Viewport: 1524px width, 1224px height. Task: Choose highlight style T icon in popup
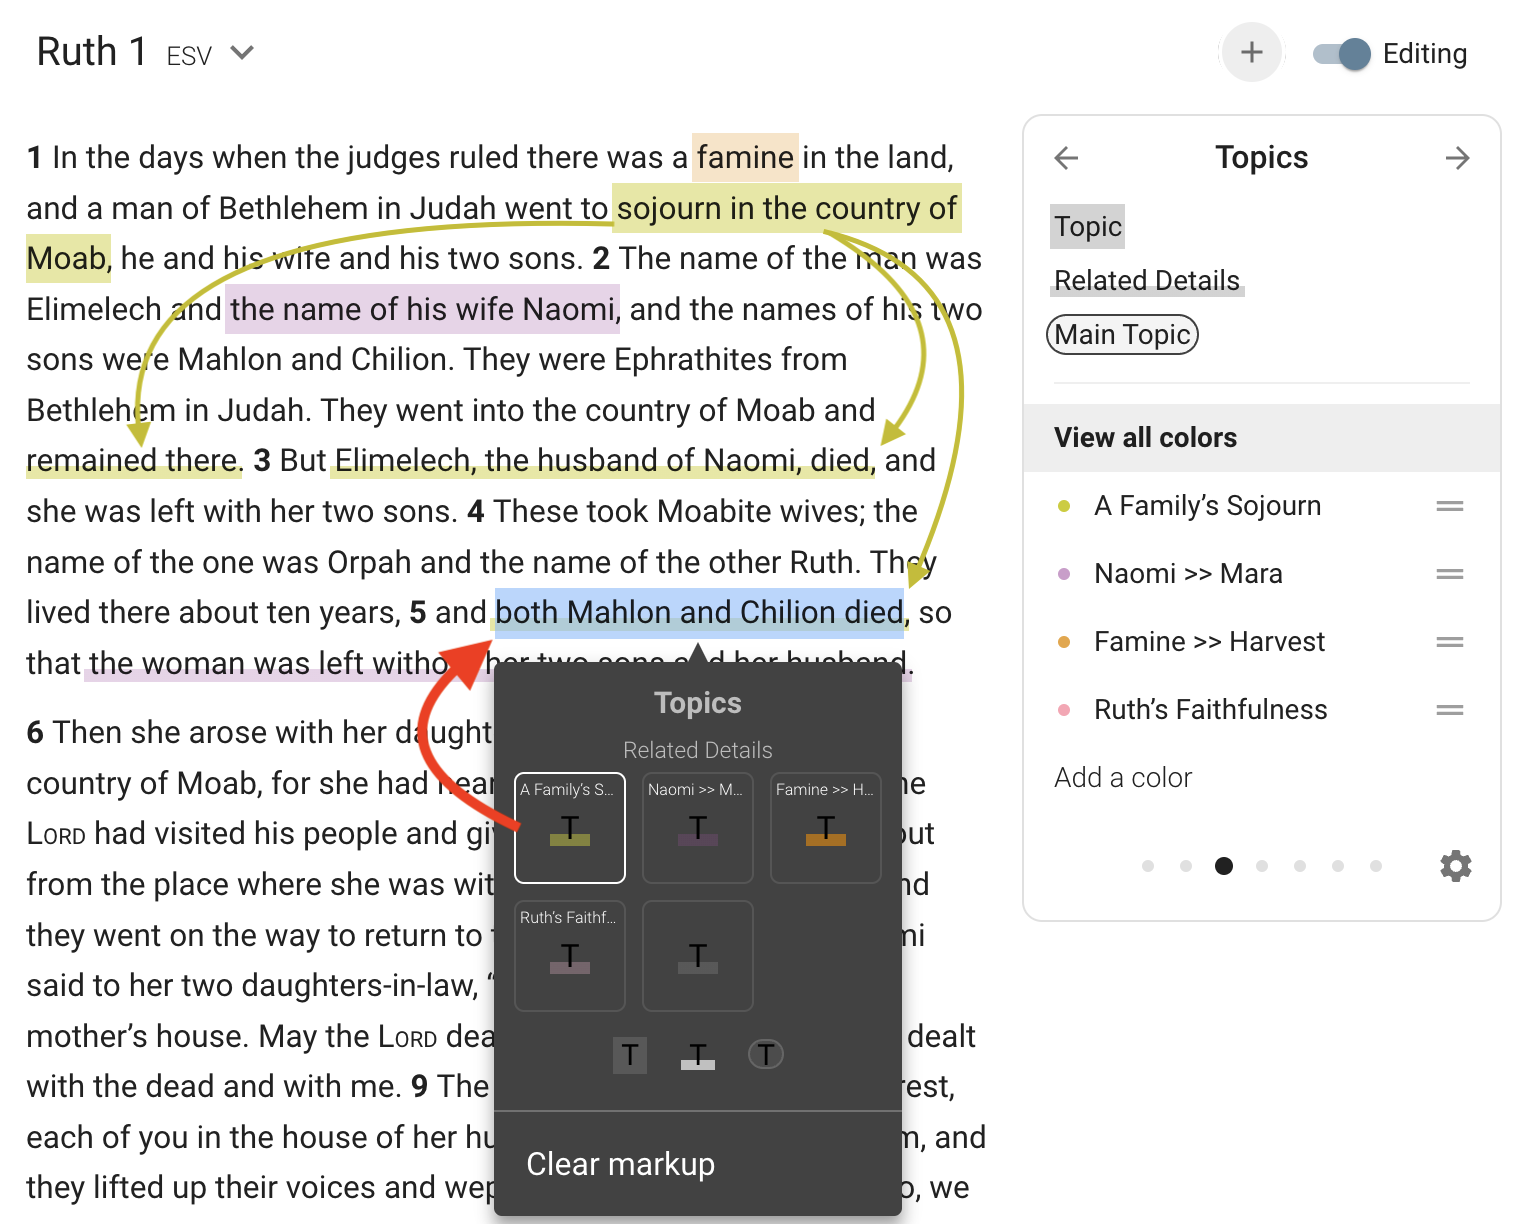pos(630,1055)
